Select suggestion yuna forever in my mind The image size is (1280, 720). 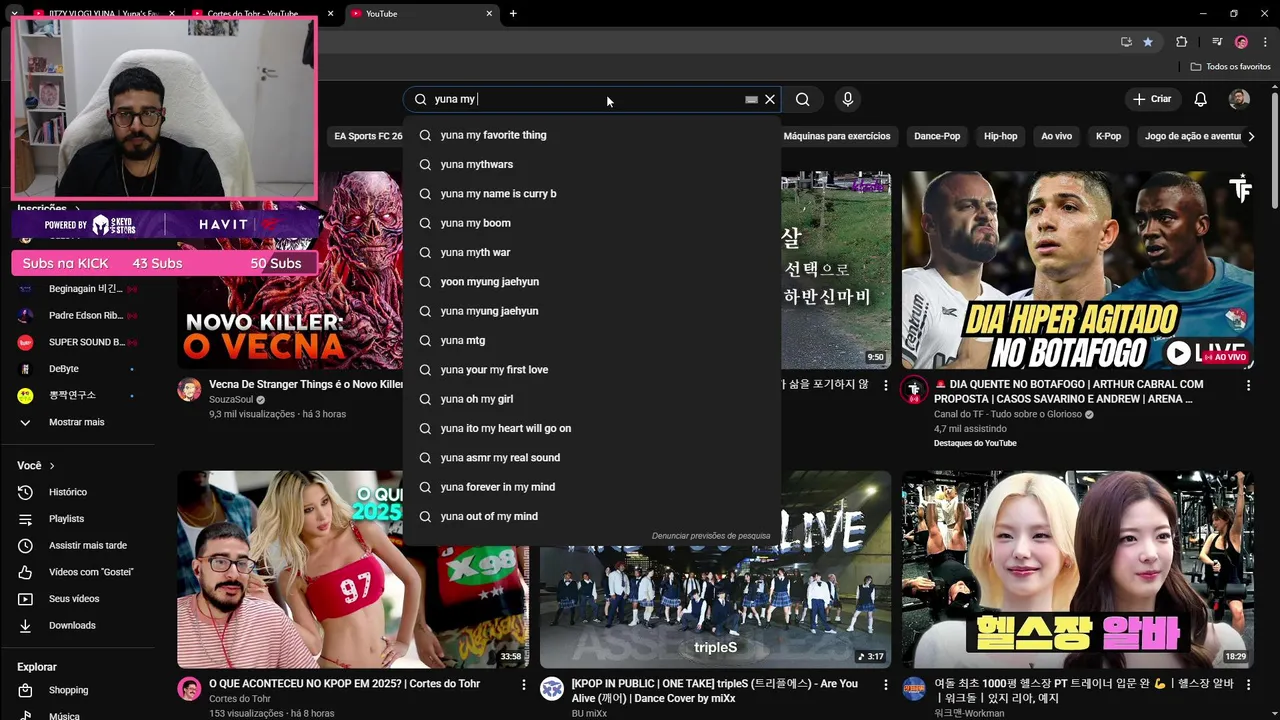coord(592,487)
